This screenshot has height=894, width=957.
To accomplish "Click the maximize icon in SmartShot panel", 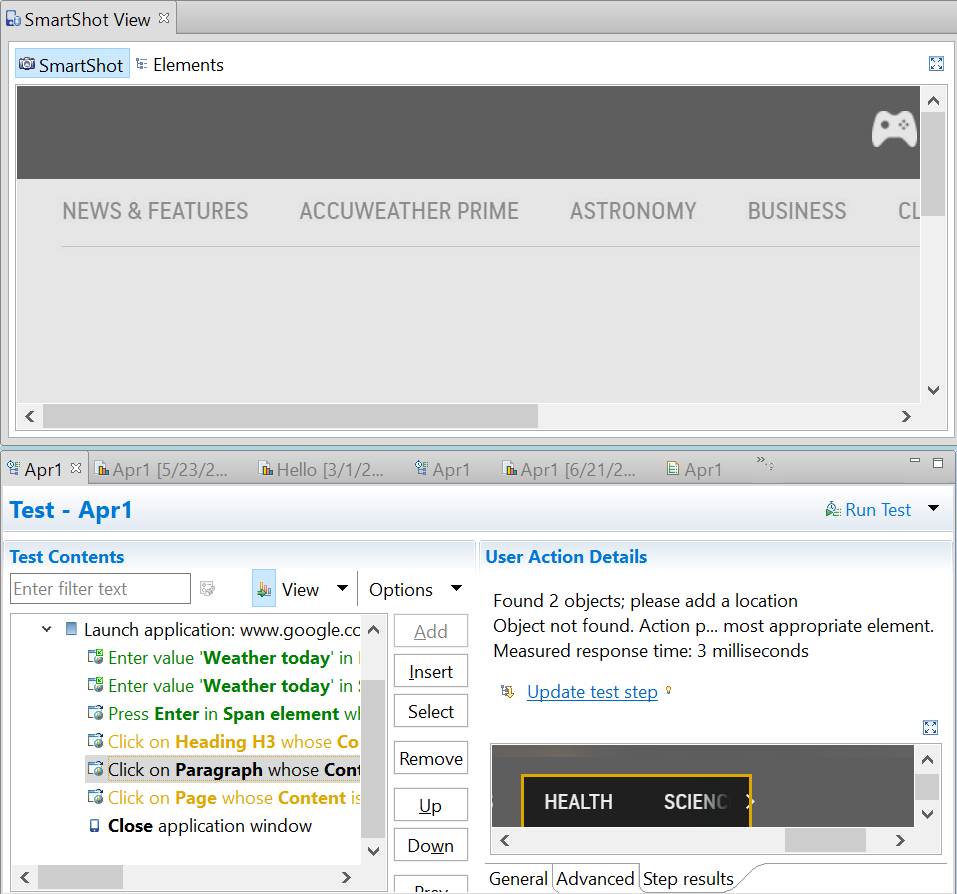I will point(936,64).
